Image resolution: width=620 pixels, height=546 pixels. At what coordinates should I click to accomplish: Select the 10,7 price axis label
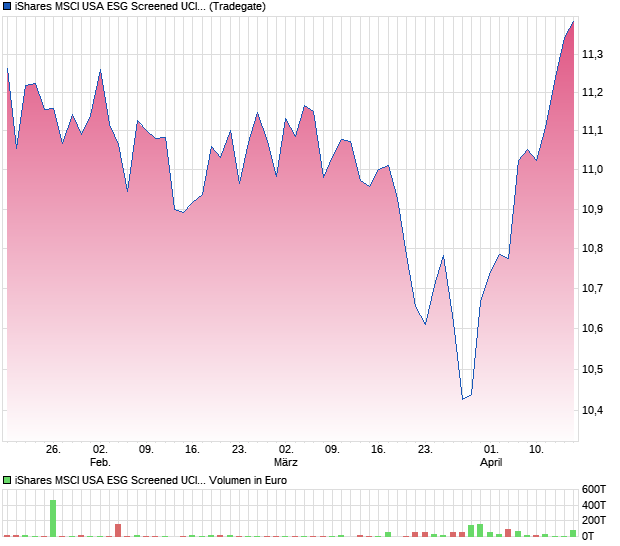point(593,289)
